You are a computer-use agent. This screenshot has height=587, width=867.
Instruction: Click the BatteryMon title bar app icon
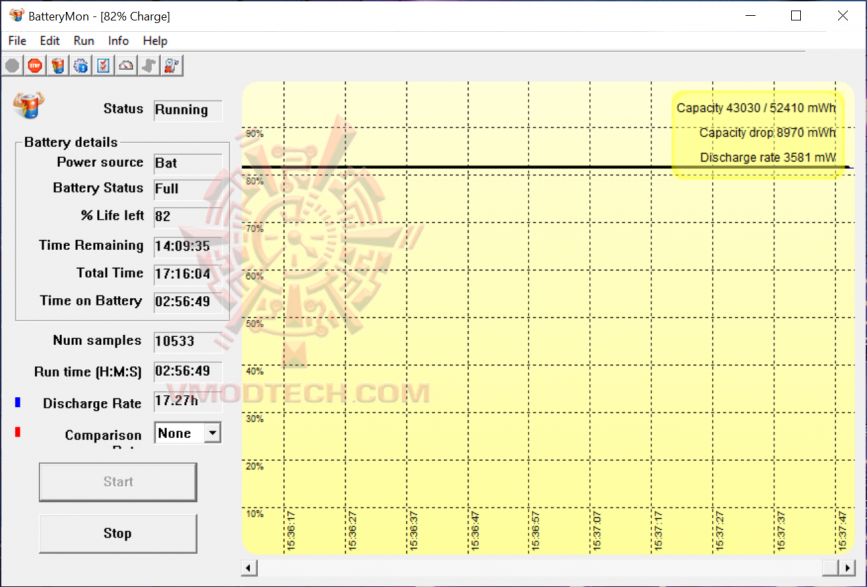(16, 15)
